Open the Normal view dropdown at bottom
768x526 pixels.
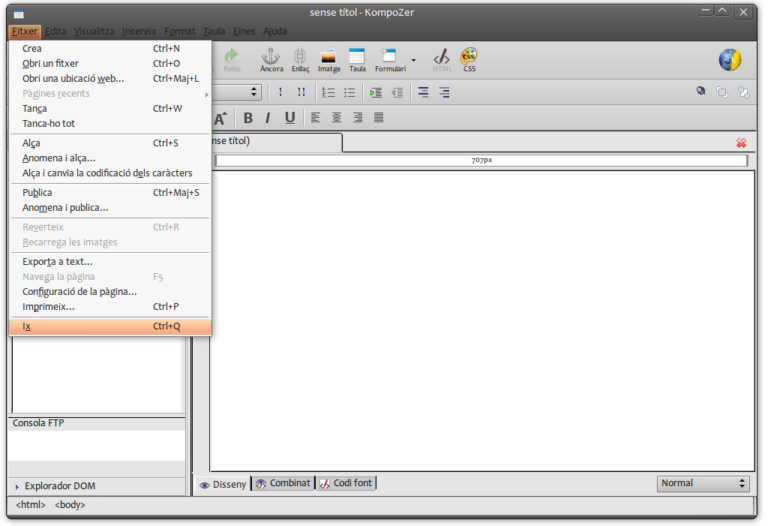click(x=703, y=483)
